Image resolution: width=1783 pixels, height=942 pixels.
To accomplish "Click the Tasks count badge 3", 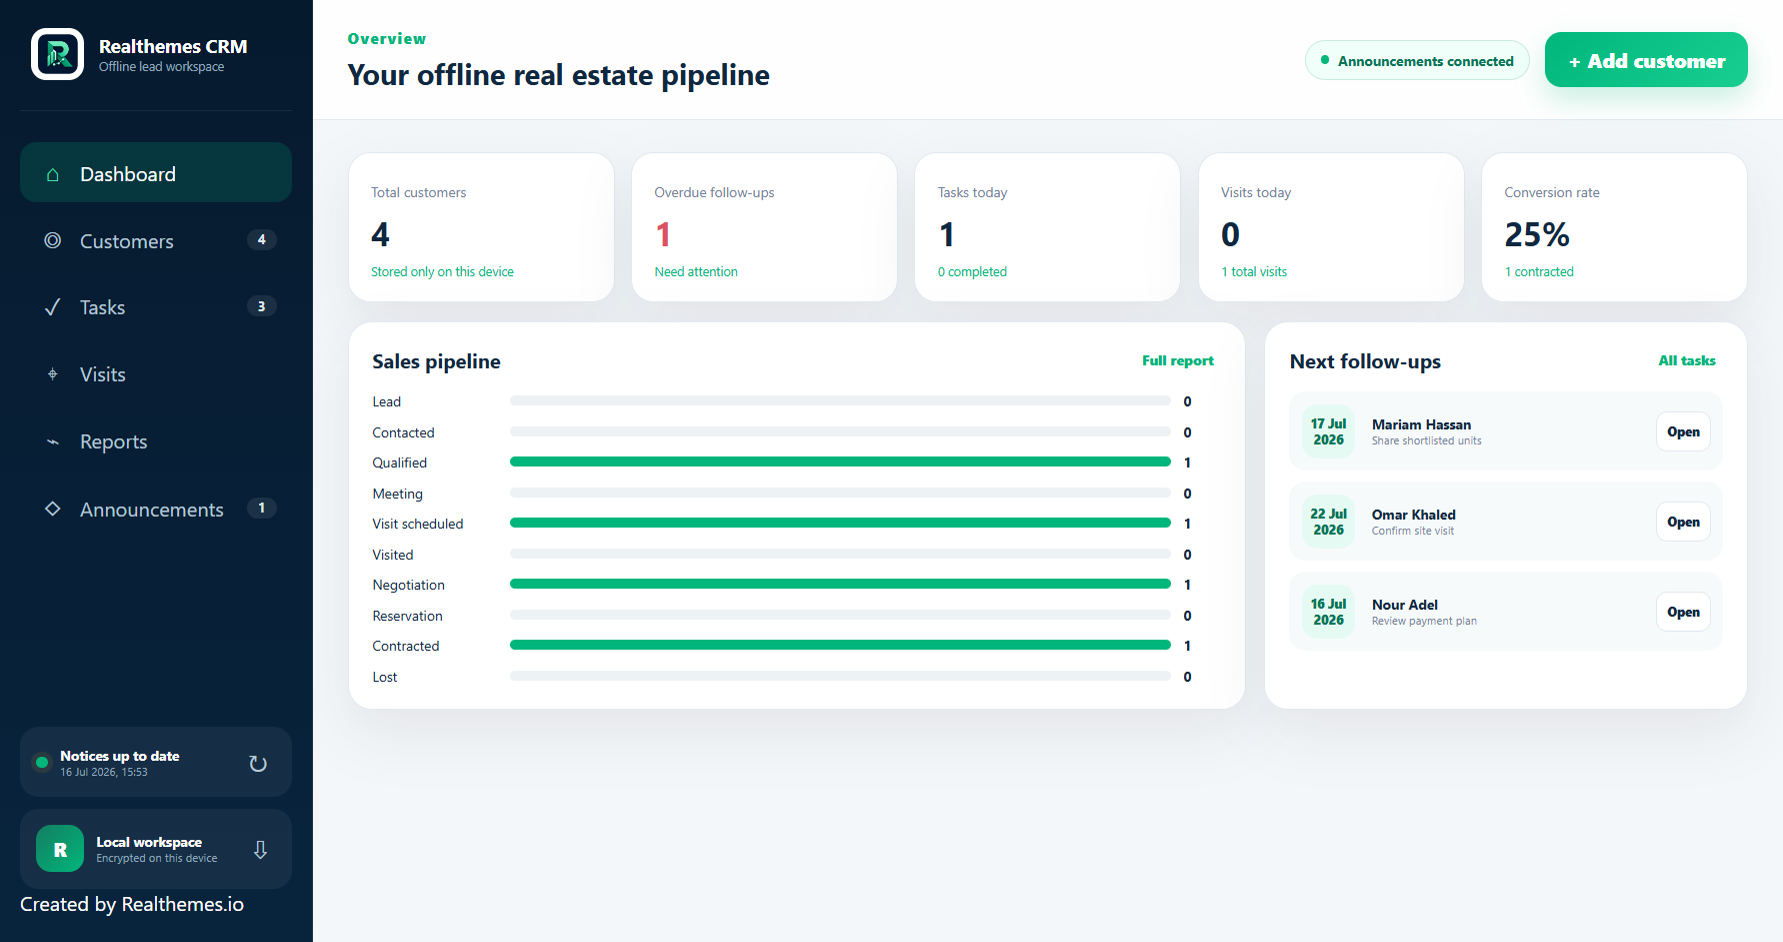I will (x=262, y=307).
